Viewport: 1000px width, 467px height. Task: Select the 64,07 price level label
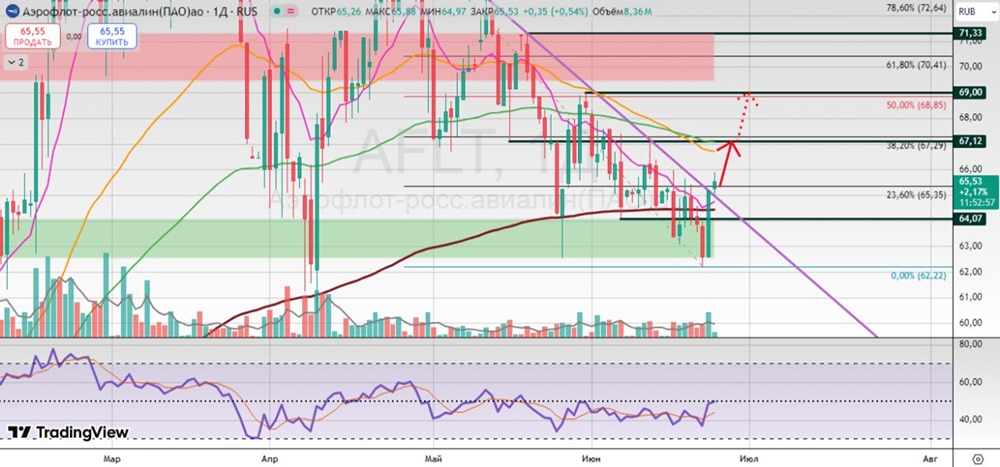point(970,218)
